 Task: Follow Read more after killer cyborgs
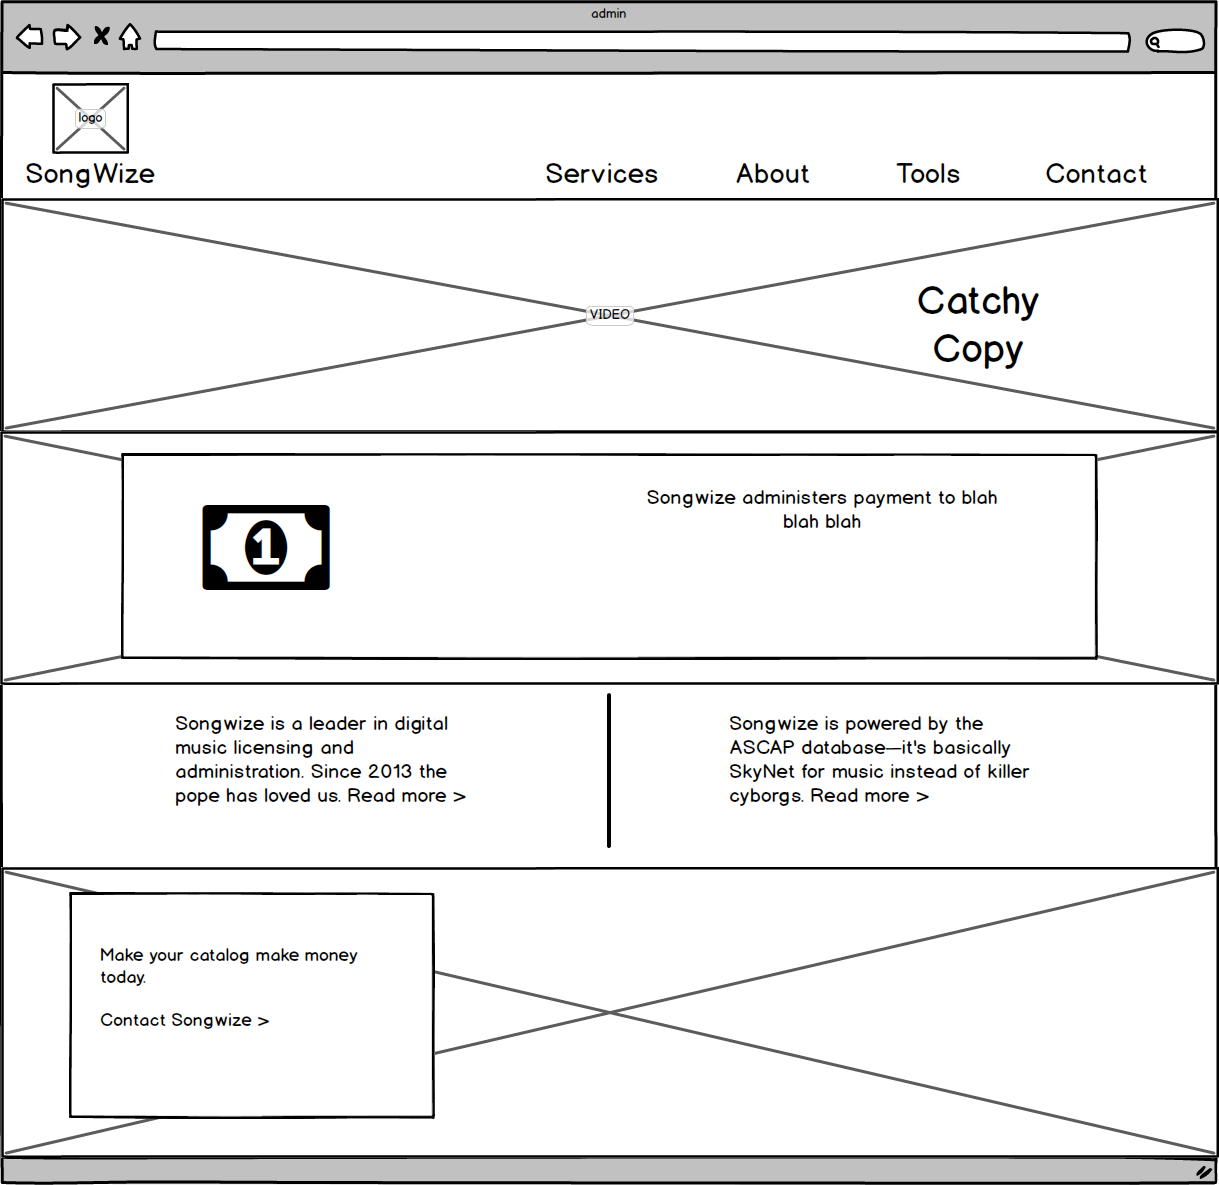tap(869, 796)
